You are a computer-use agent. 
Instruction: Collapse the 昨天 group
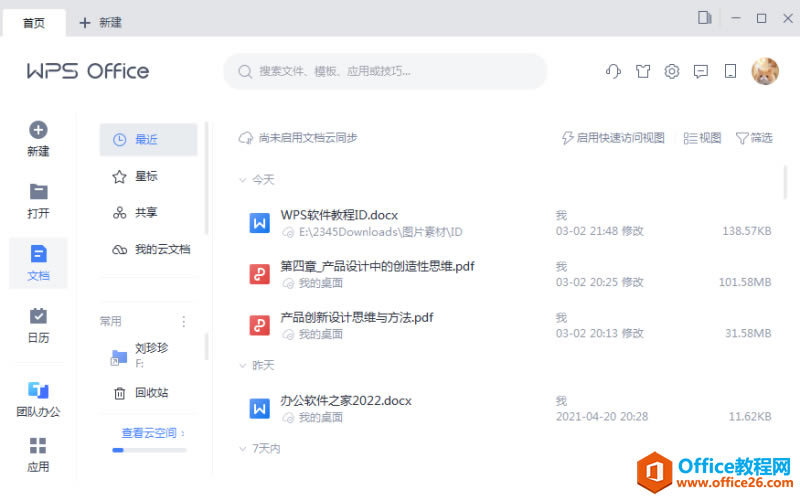click(x=243, y=365)
